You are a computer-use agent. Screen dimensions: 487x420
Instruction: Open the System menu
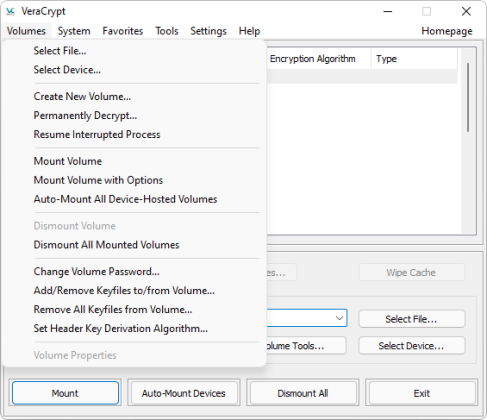[74, 31]
